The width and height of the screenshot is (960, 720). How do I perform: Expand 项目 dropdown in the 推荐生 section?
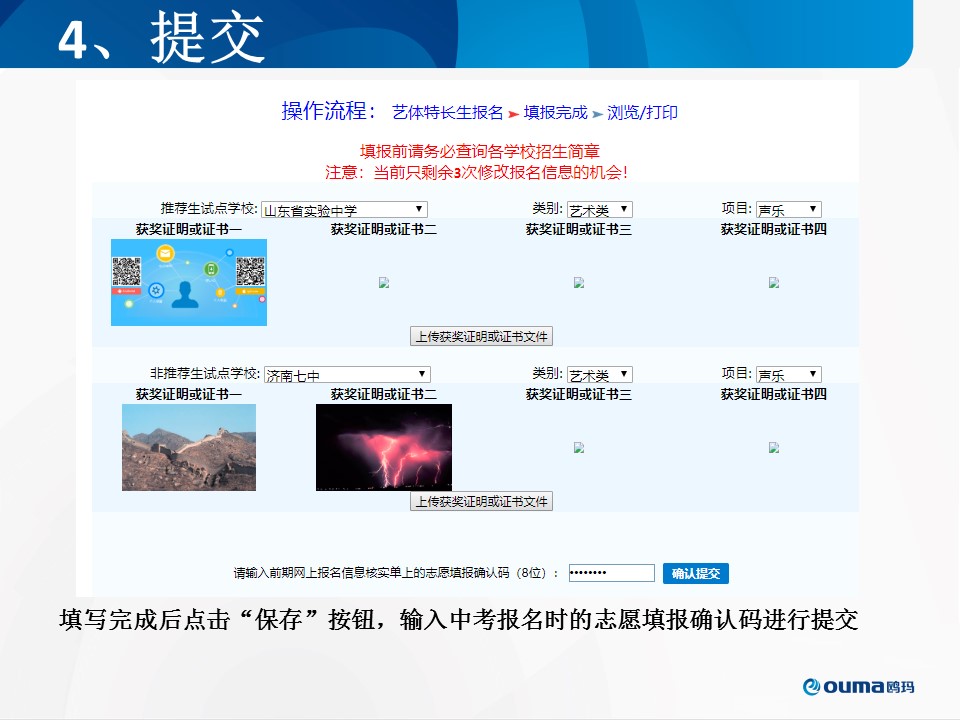click(788, 210)
